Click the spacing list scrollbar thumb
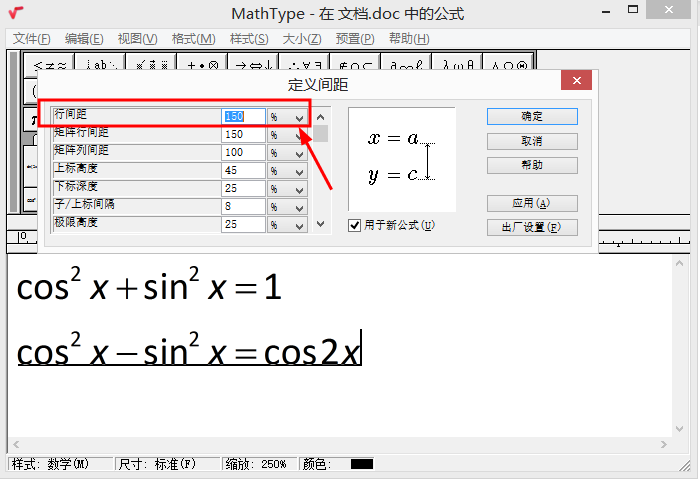This screenshot has height=479, width=700. coord(321,133)
